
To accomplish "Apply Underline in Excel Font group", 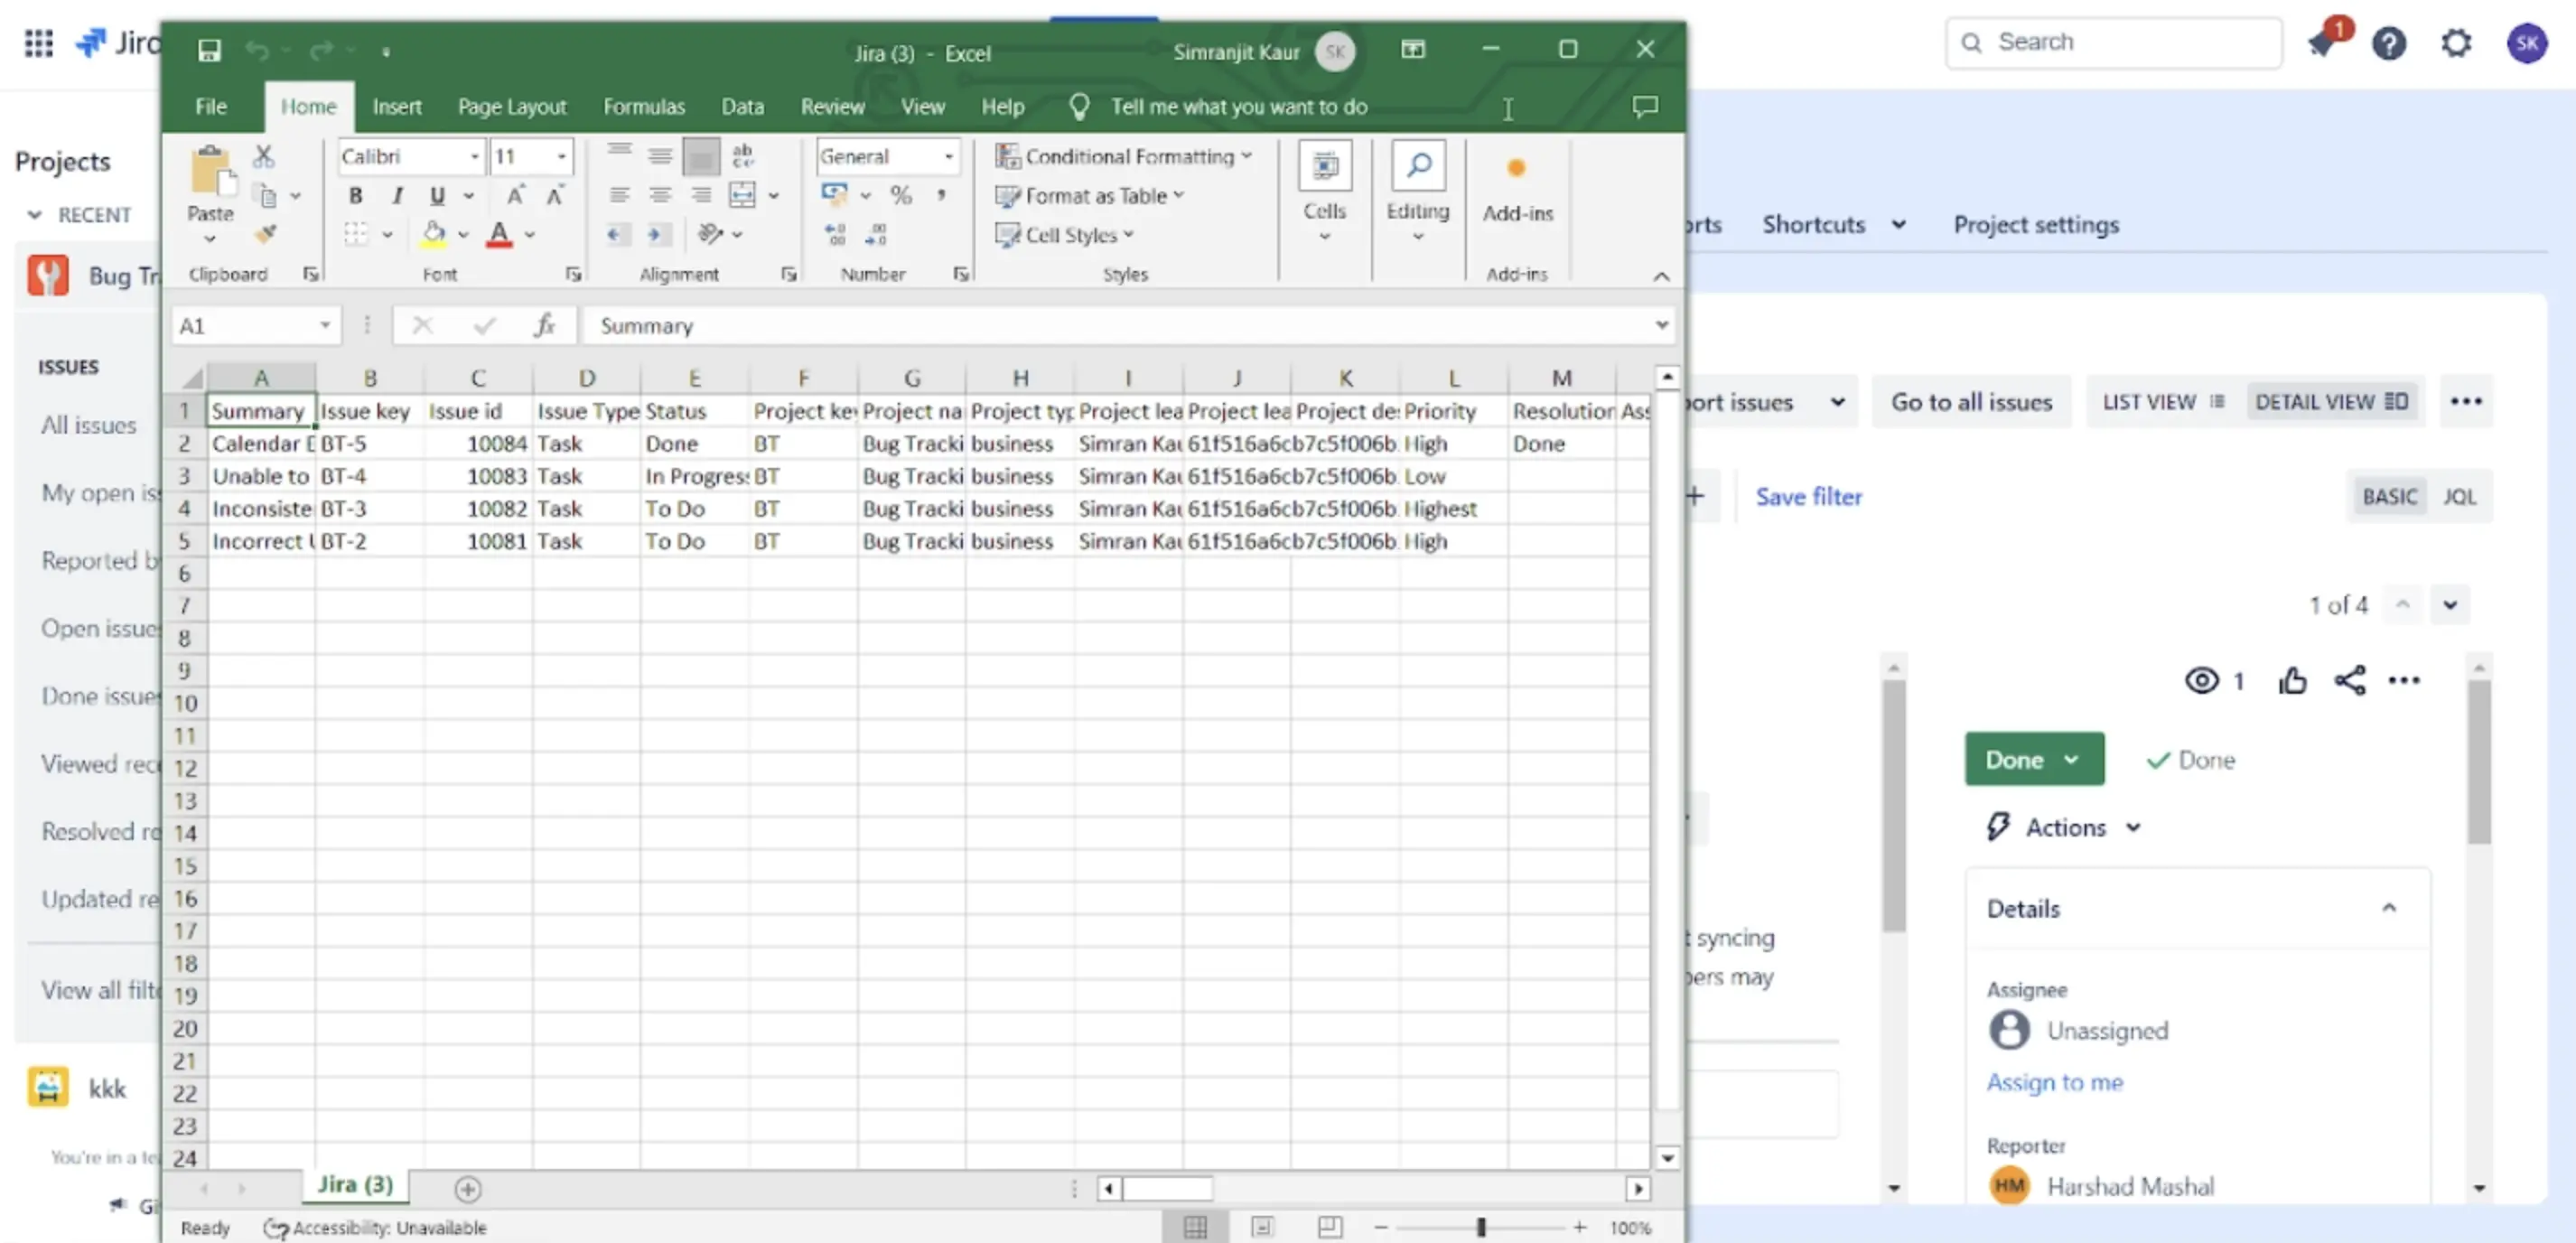I will coord(437,196).
